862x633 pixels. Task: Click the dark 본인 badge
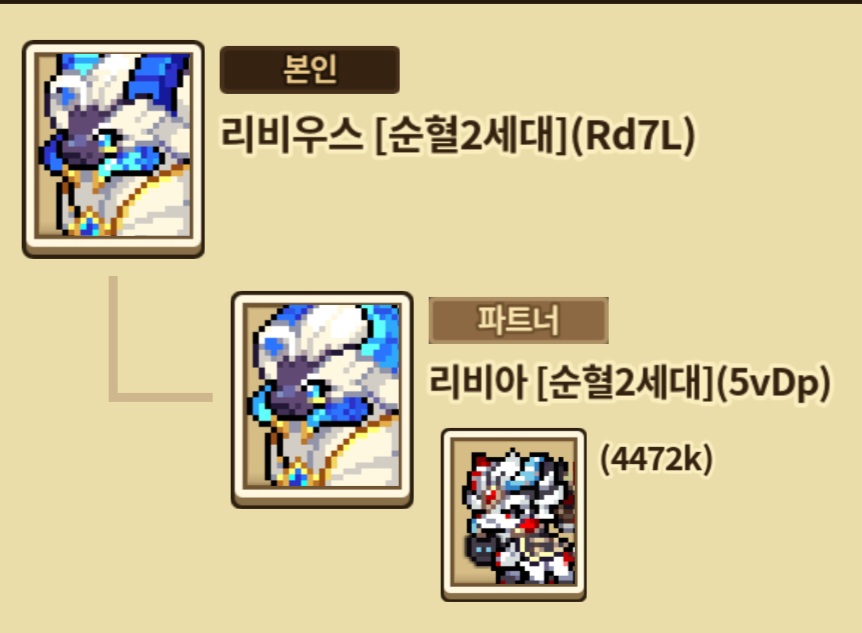(x=310, y=70)
